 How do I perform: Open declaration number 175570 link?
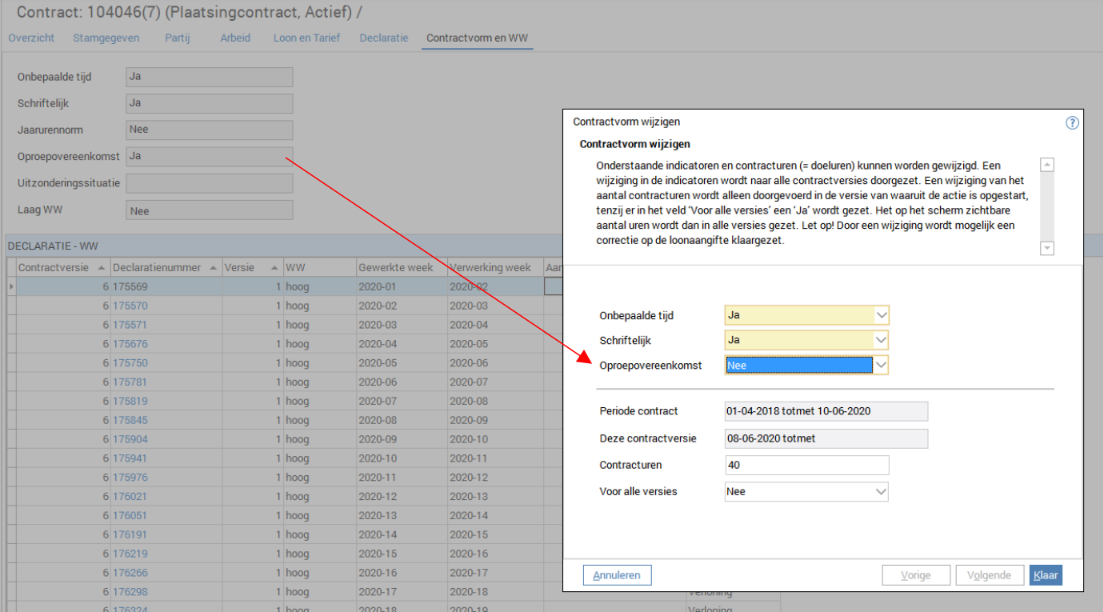coord(130,306)
